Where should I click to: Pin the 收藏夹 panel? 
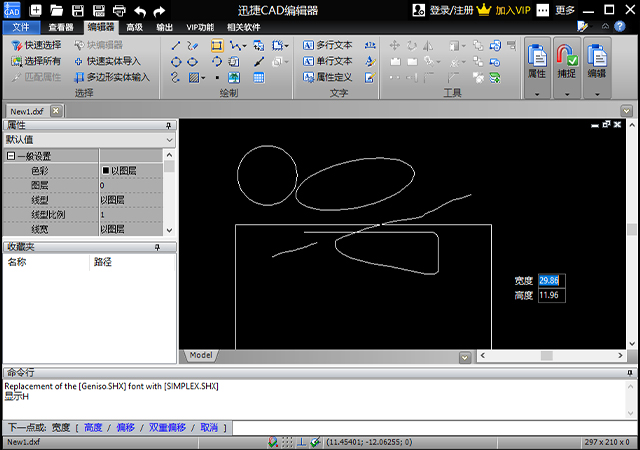point(158,247)
